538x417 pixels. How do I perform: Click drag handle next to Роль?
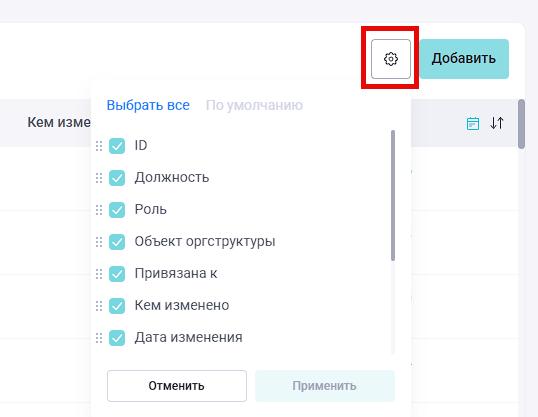[99, 210]
